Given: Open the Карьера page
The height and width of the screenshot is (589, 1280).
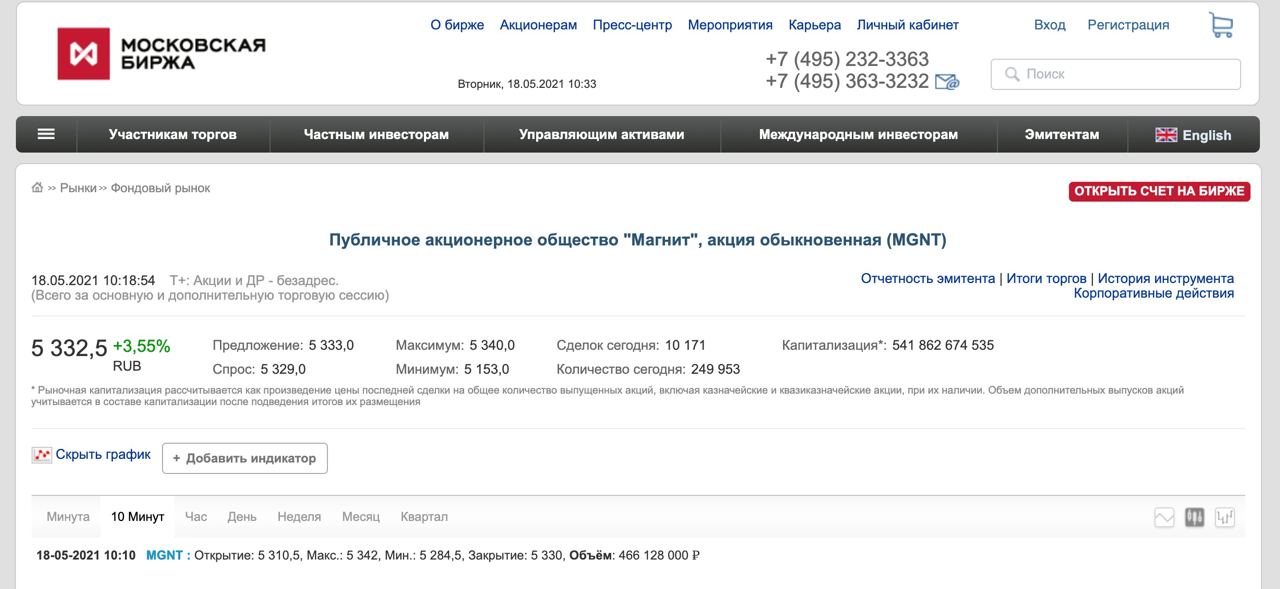Looking at the screenshot, I should 815,25.
